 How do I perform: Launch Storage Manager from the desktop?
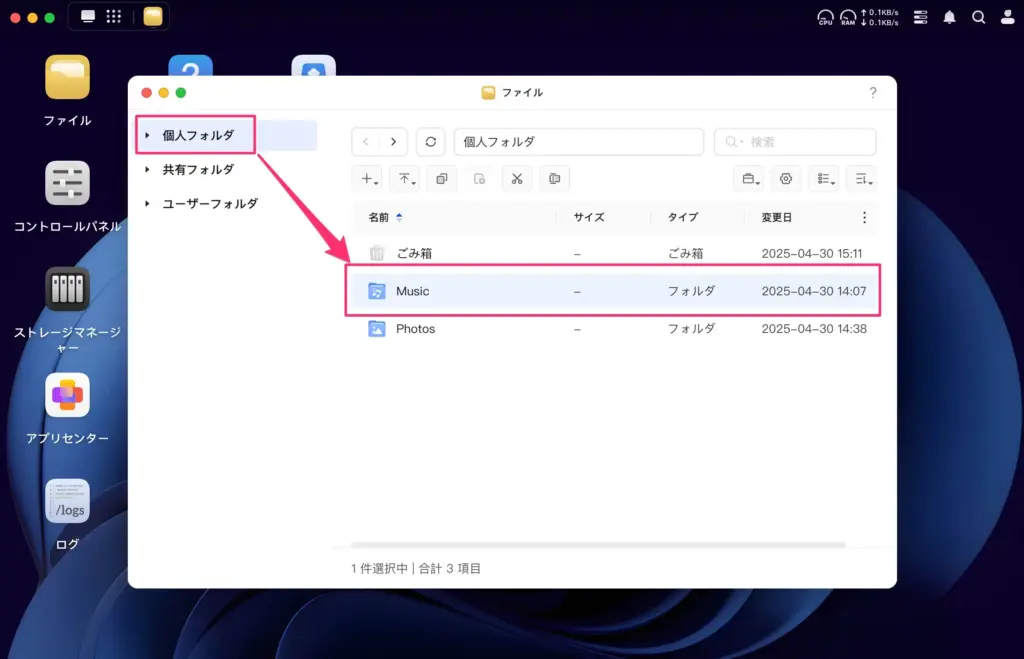[67, 290]
